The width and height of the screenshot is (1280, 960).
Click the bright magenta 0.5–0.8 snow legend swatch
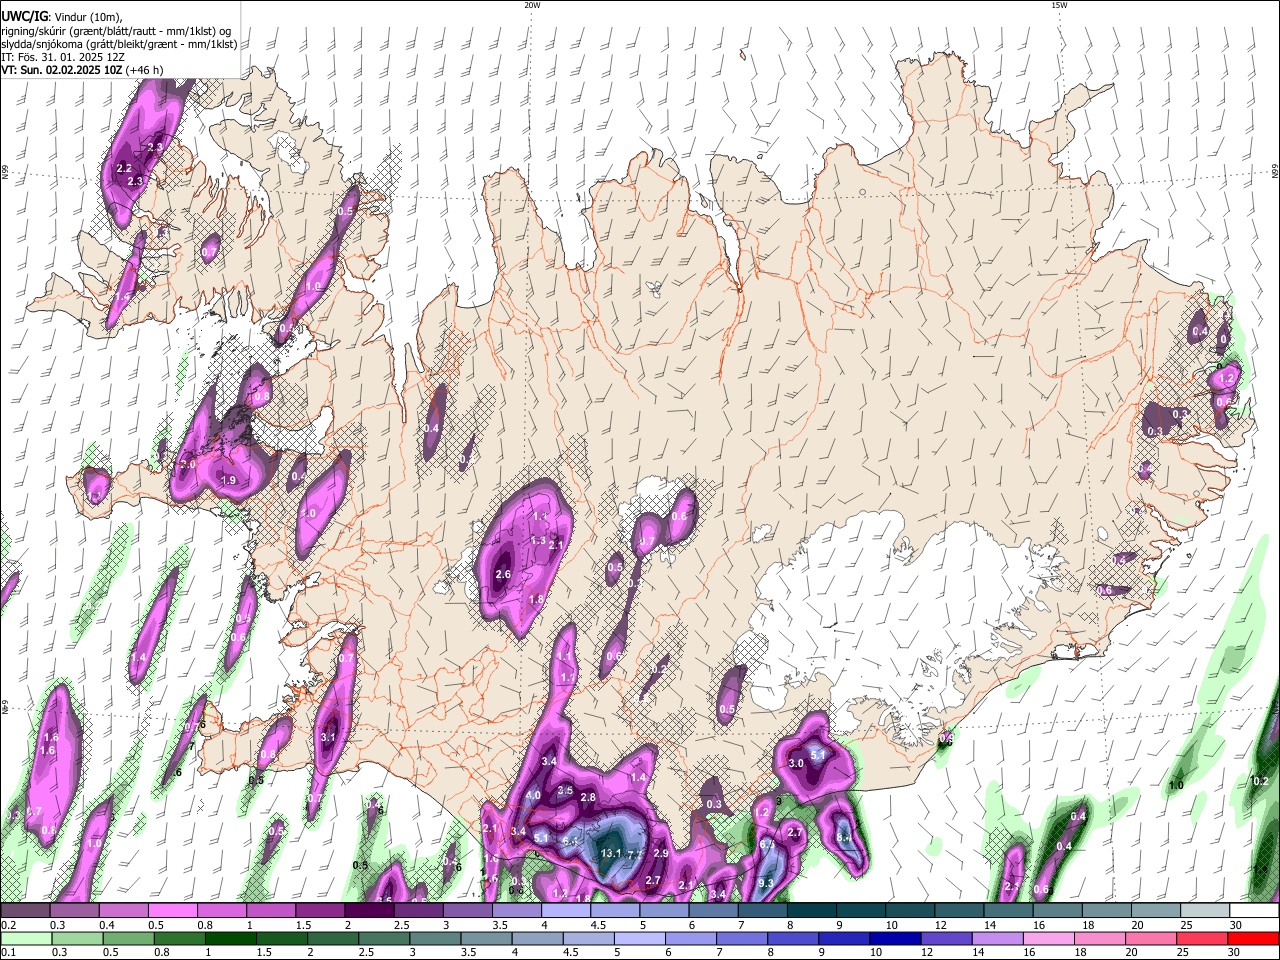(174, 910)
